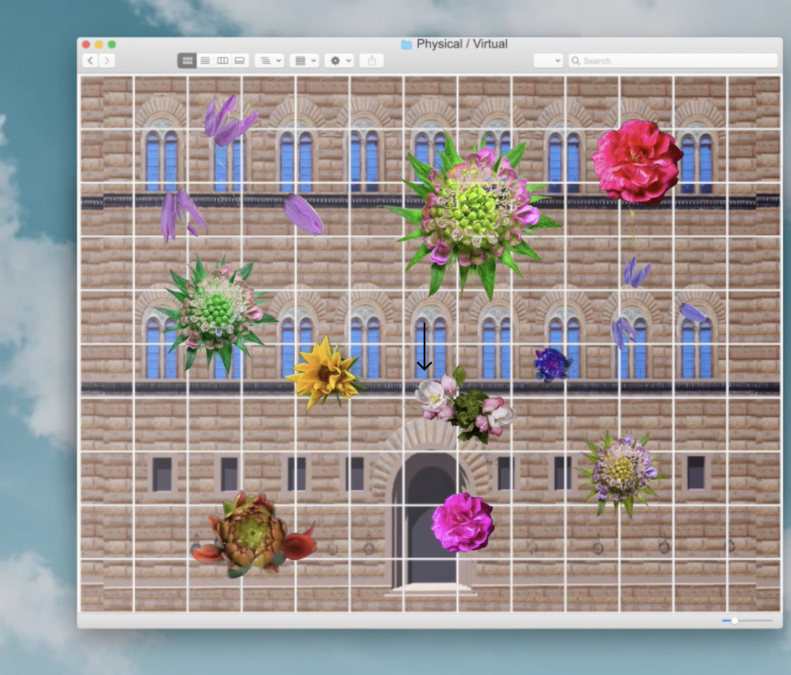
Task: Open the arrange items dropdown
Action: (269, 61)
